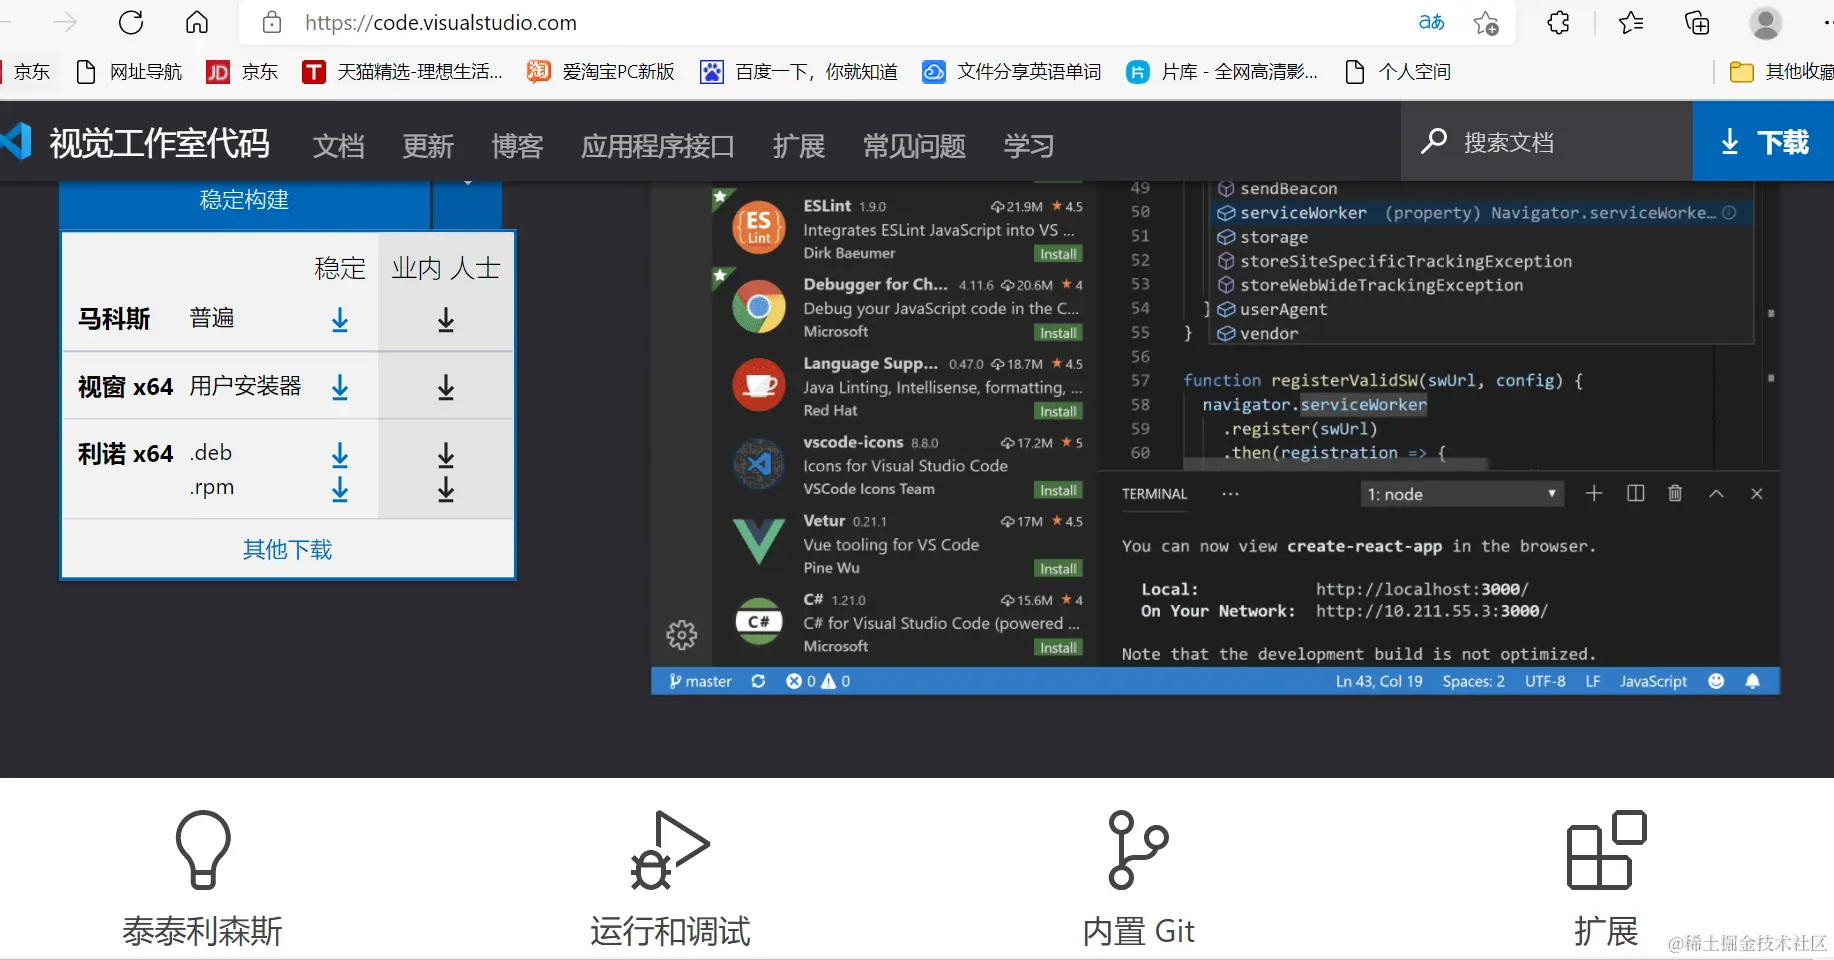The image size is (1834, 960).
Task: Click the sync changes icon in status bar
Action: coord(758,681)
